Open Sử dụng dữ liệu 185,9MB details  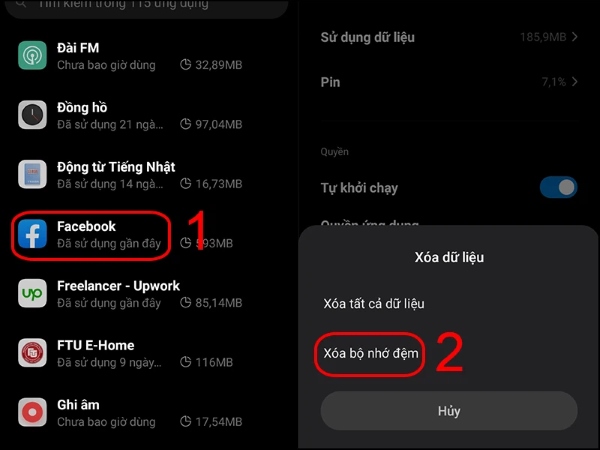tap(449, 37)
